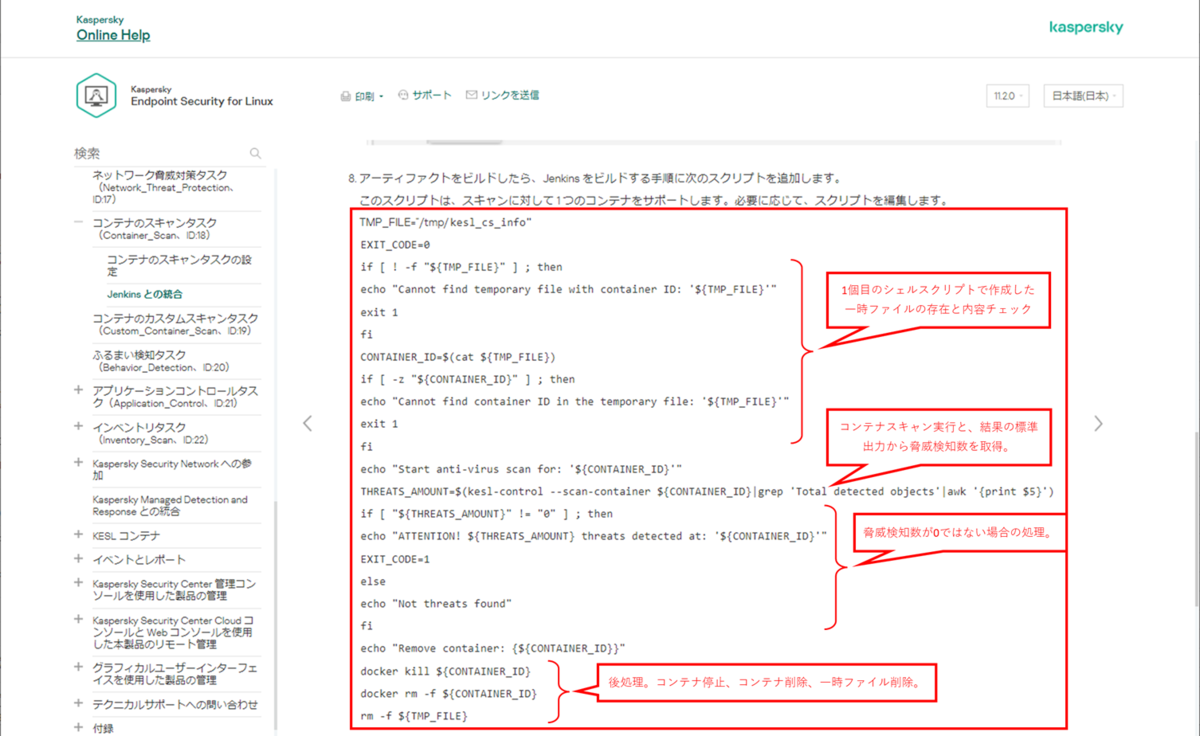Go to next page with right arrow

(1099, 423)
